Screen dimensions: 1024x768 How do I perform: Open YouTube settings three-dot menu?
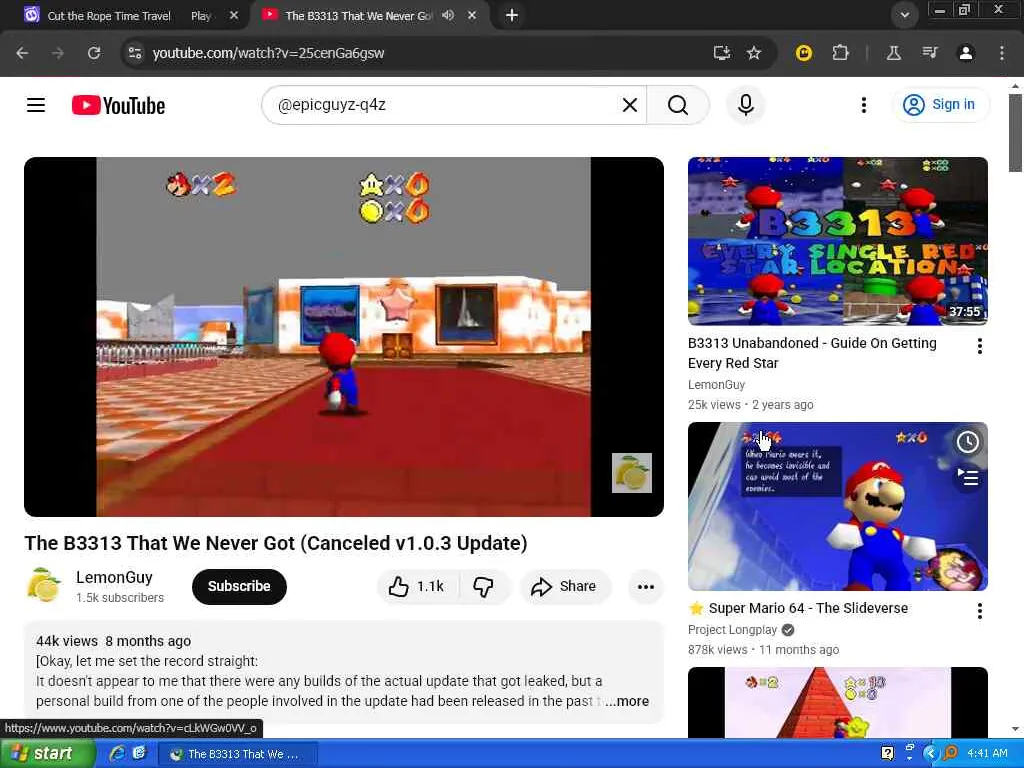tap(863, 105)
